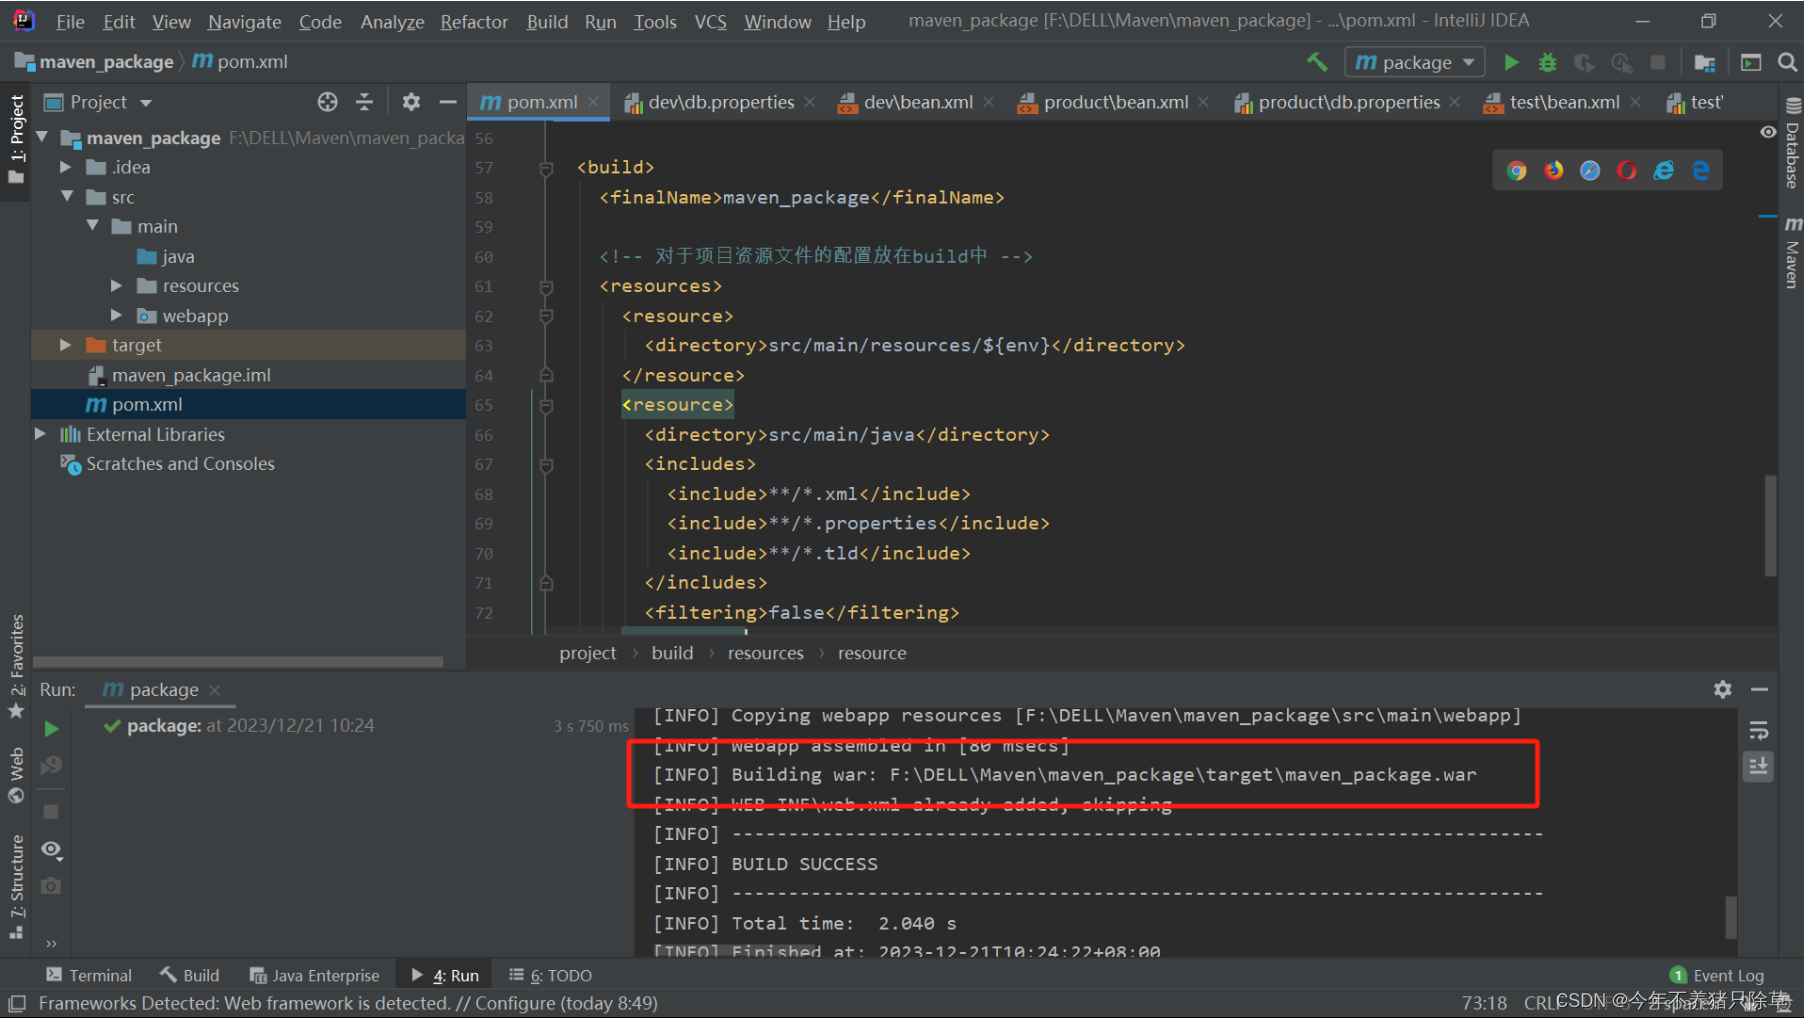The width and height of the screenshot is (1804, 1020).
Task: Click the line and column indicator 73:18
Action: pos(1484,1003)
